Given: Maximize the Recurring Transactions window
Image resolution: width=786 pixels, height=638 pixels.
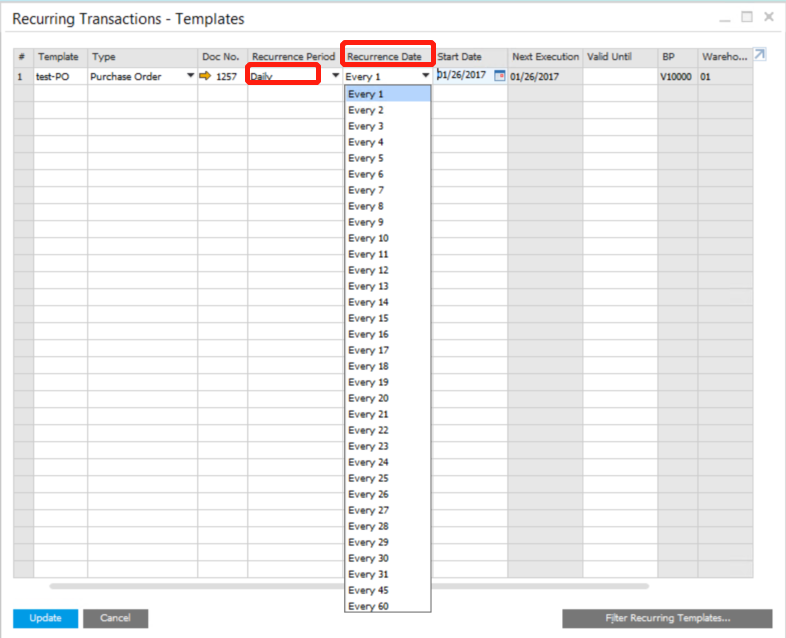Looking at the screenshot, I should 747,17.
